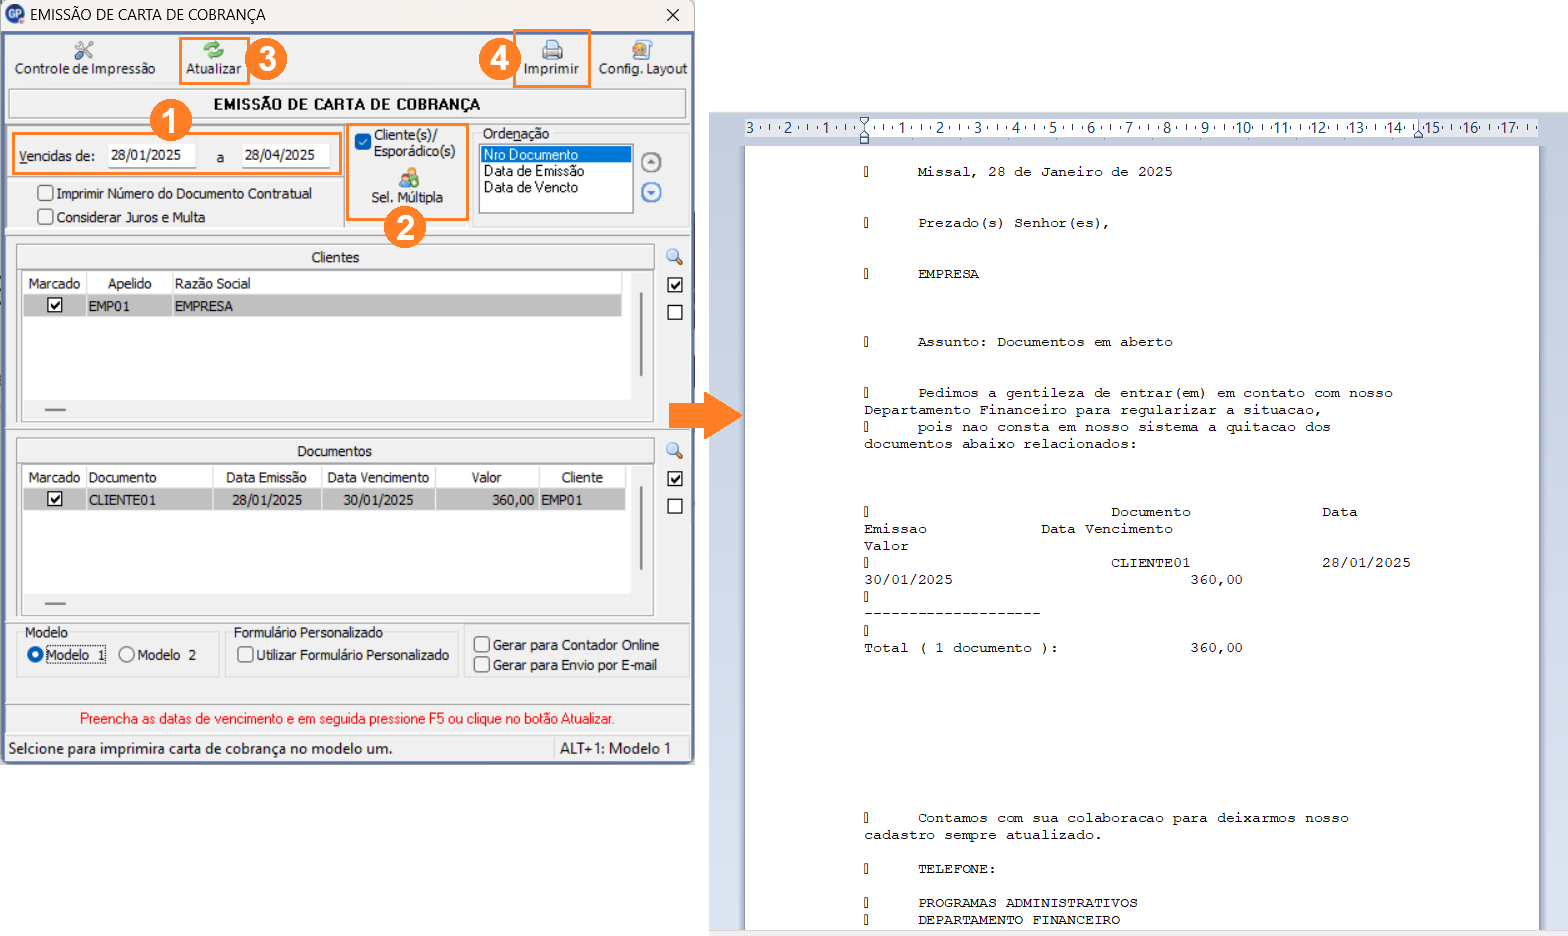Click Documentos grid vertical scrollbar

[641, 529]
